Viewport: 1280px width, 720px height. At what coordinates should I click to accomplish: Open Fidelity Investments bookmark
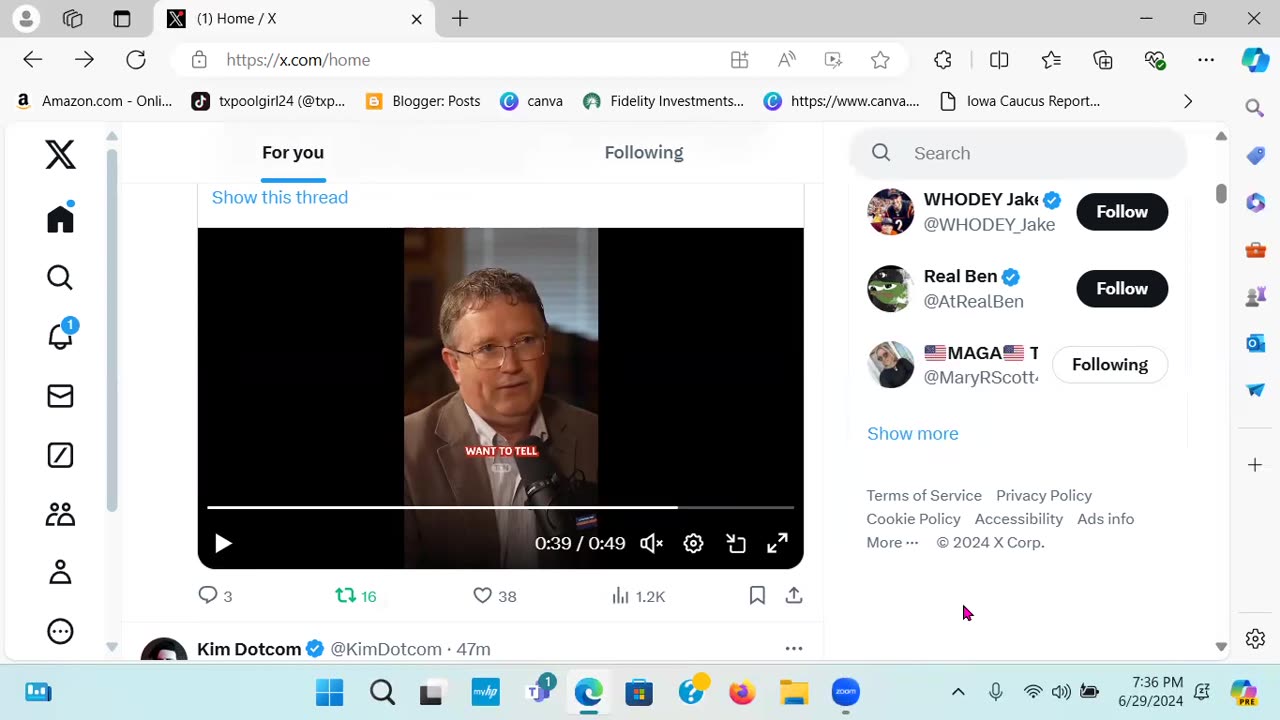(x=664, y=101)
